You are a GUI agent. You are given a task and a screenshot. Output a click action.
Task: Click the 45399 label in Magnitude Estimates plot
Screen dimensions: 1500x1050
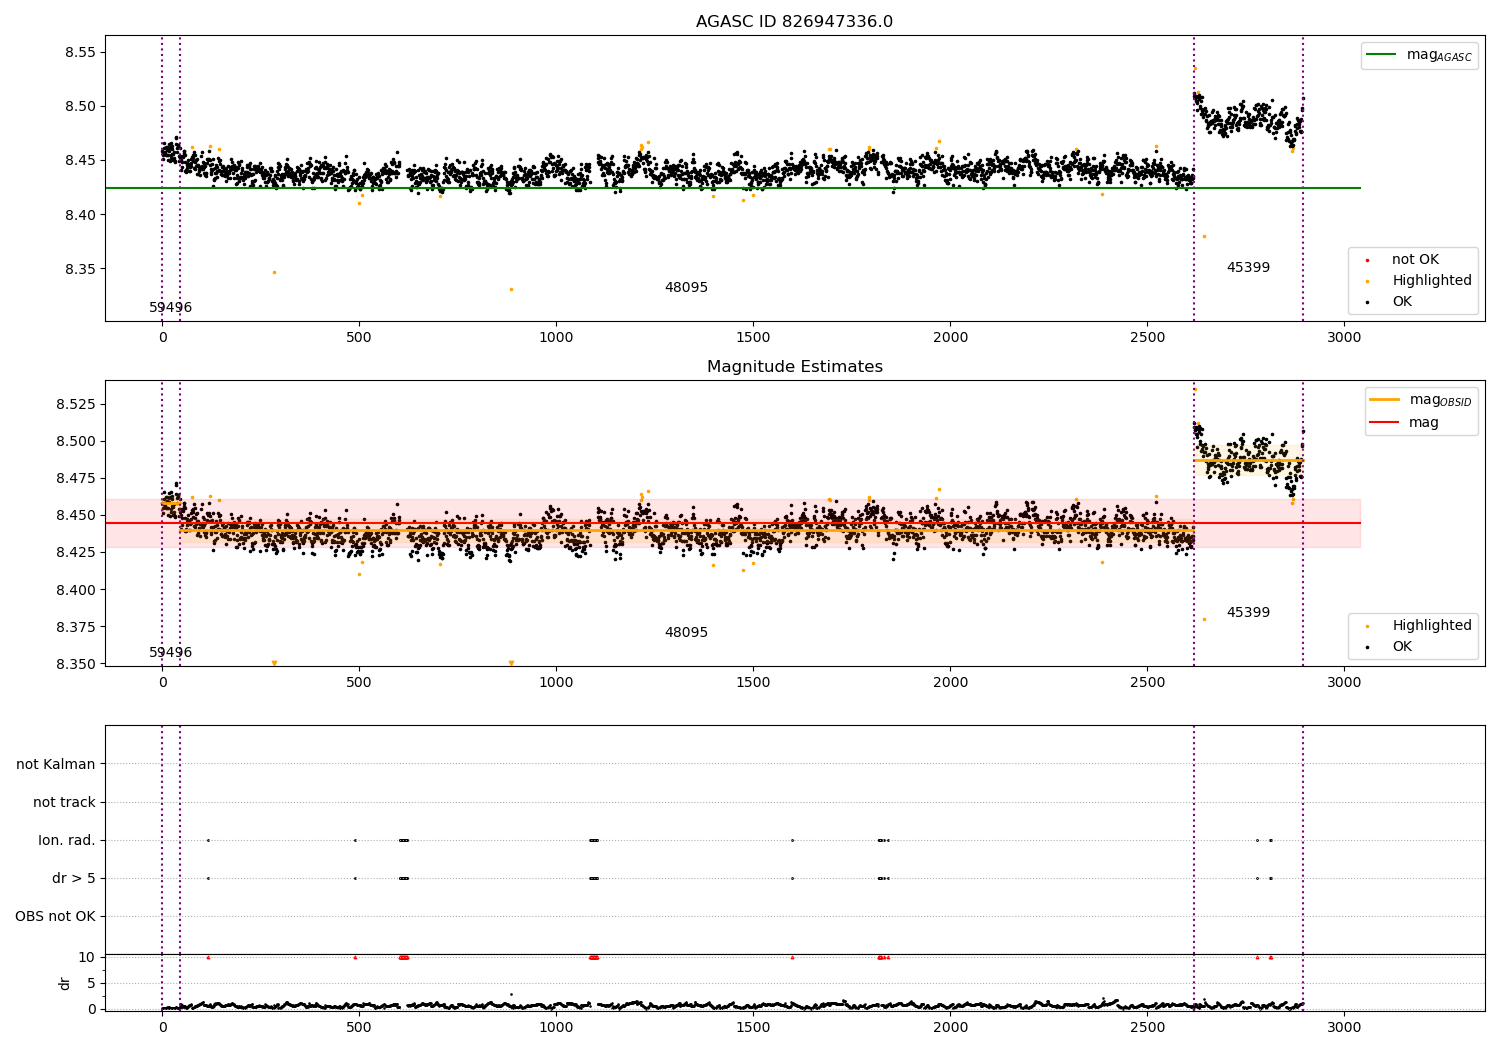coord(1248,613)
